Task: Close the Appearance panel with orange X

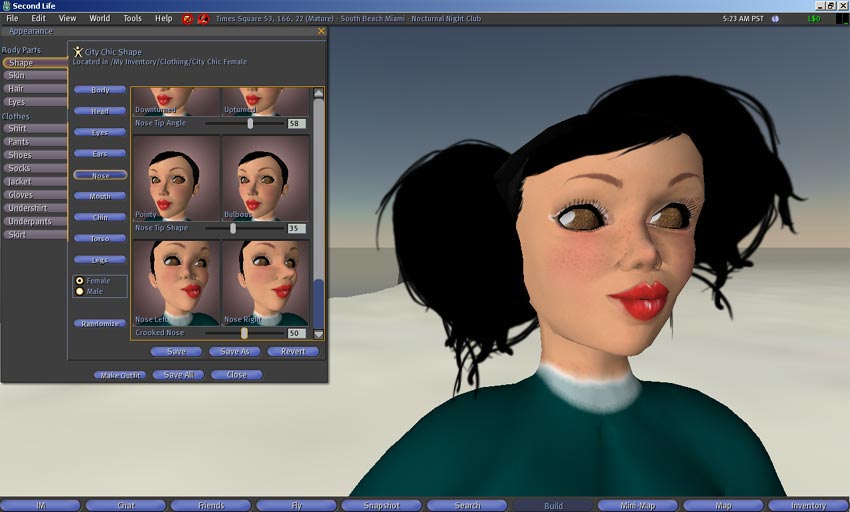Action: [321, 31]
